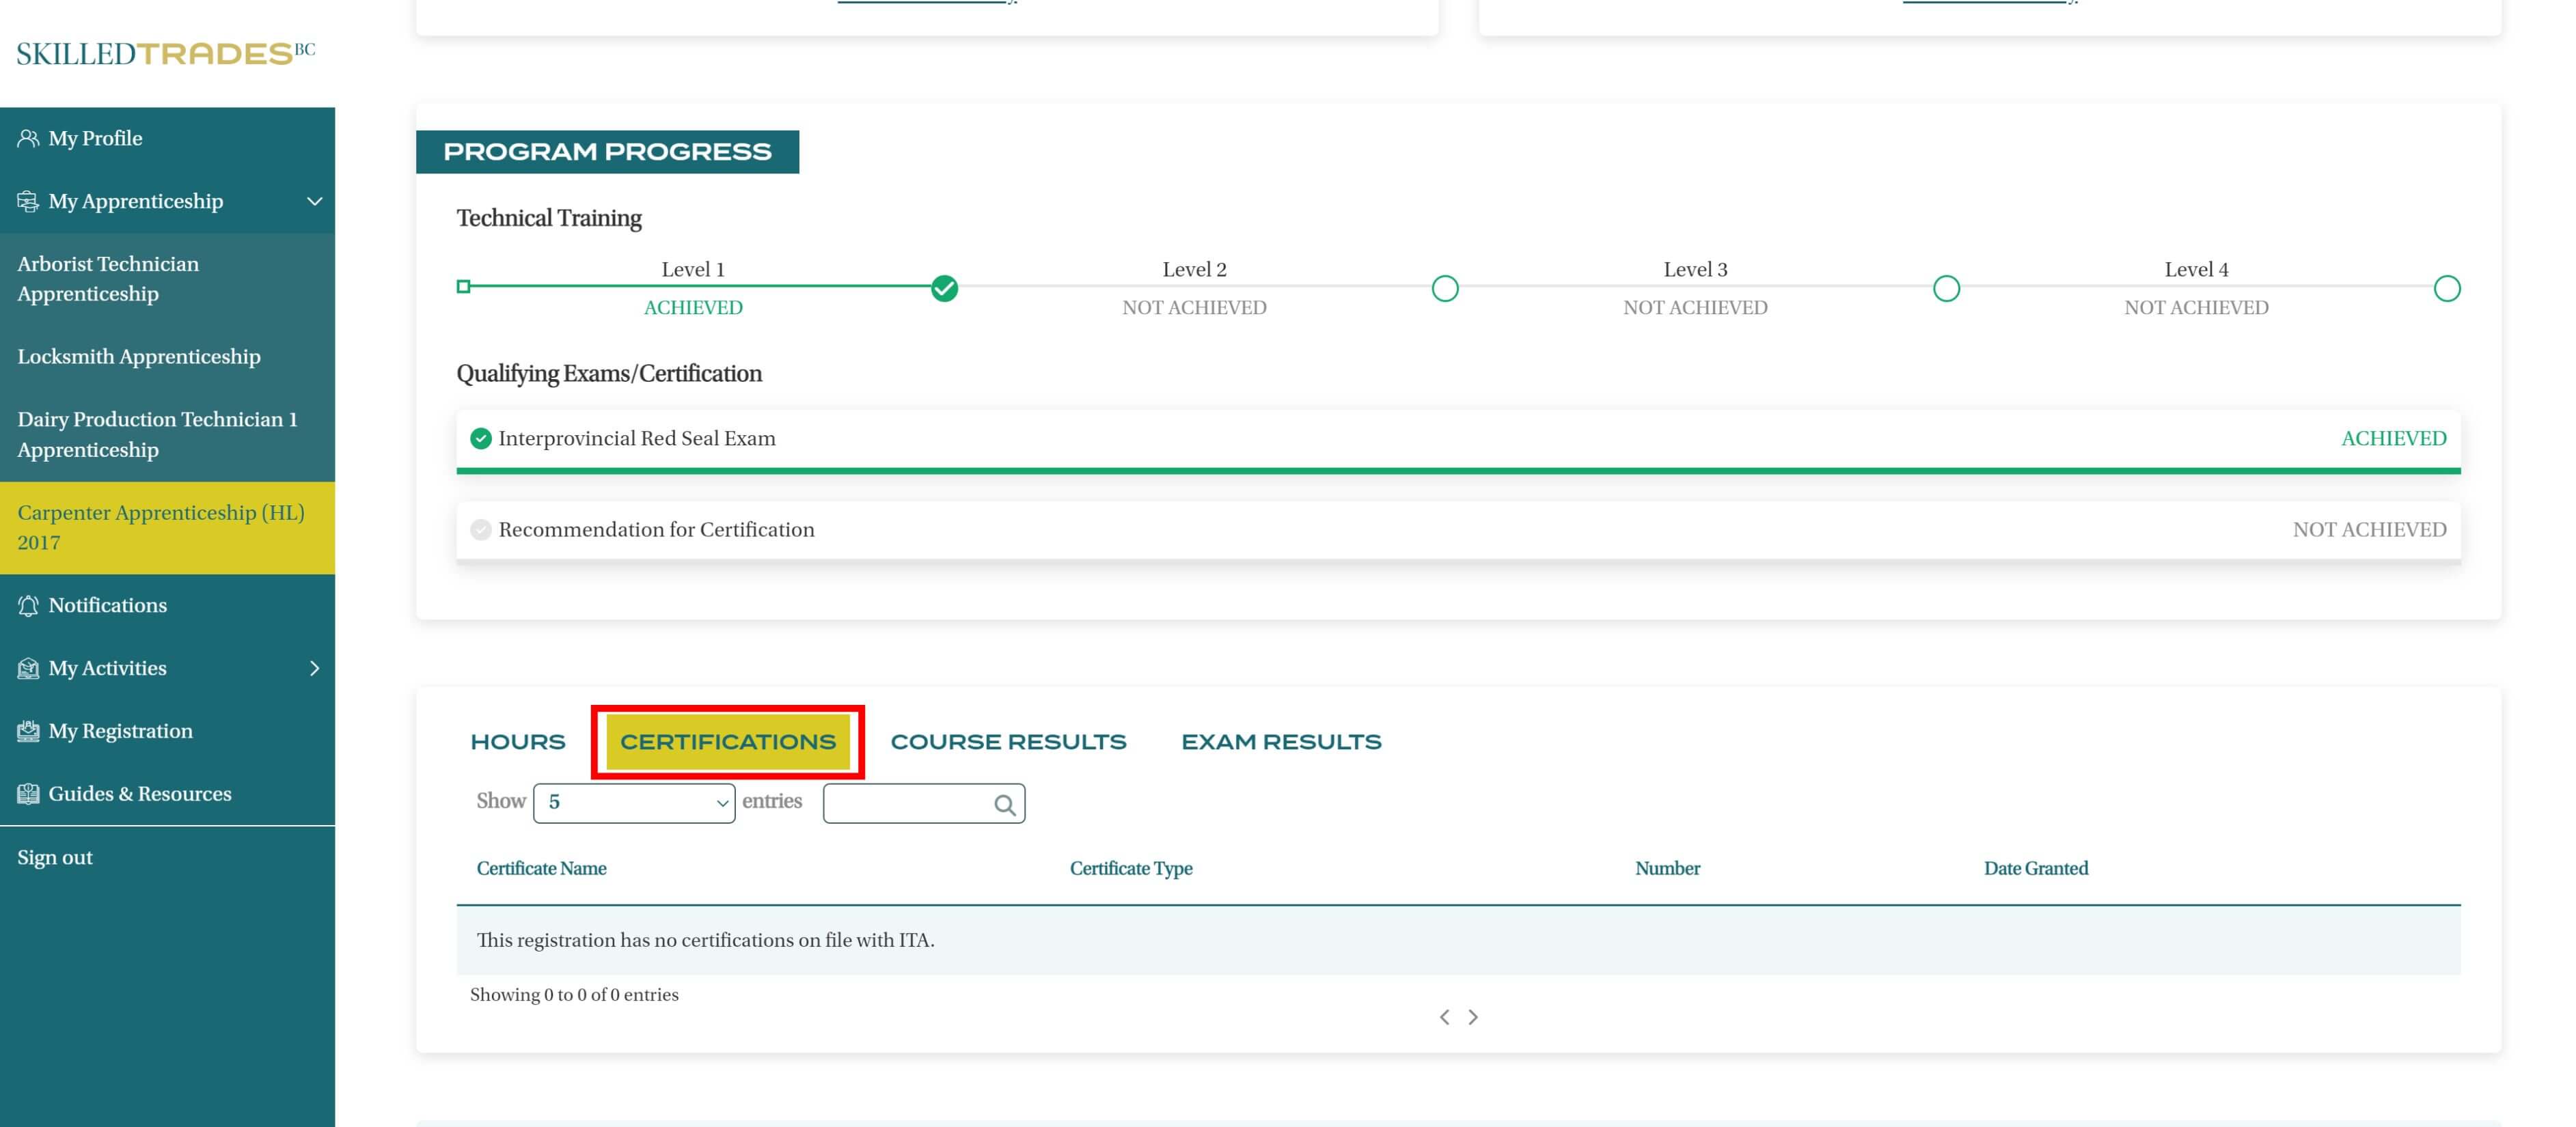
Task: Open the Show entries dropdown
Action: click(x=634, y=803)
